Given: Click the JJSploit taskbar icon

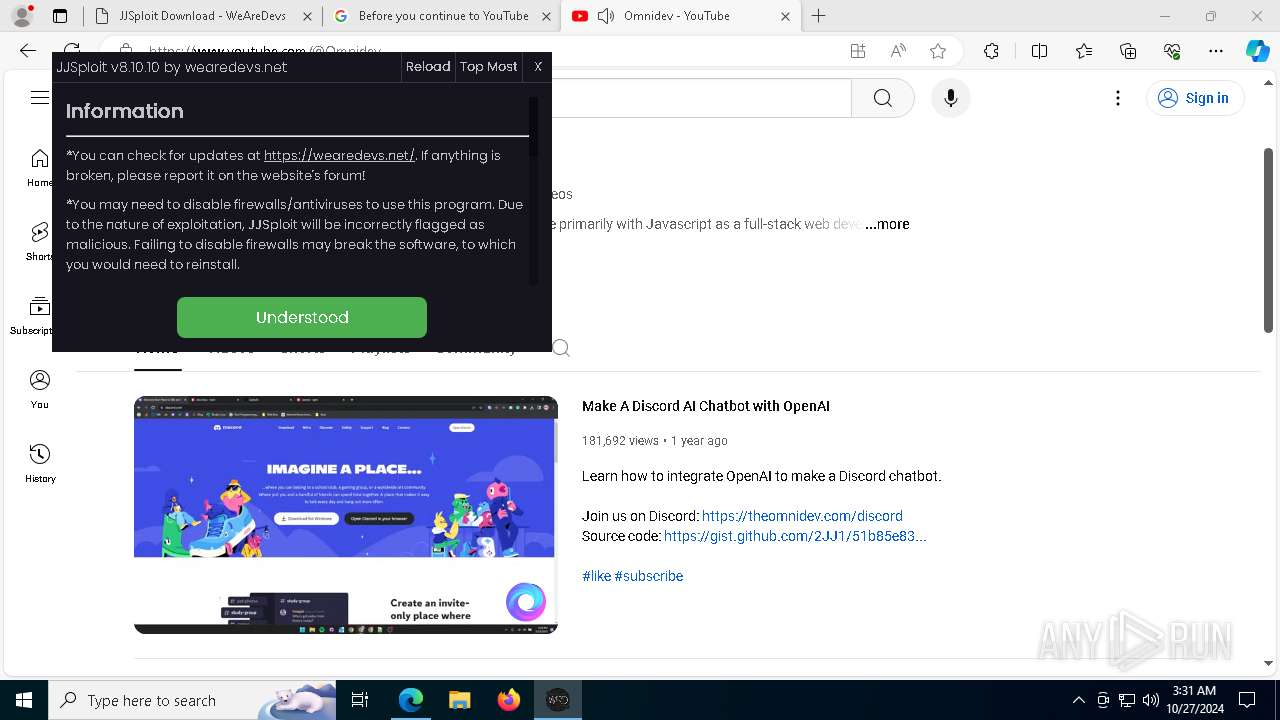Looking at the screenshot, I should (x=558, y=700).
